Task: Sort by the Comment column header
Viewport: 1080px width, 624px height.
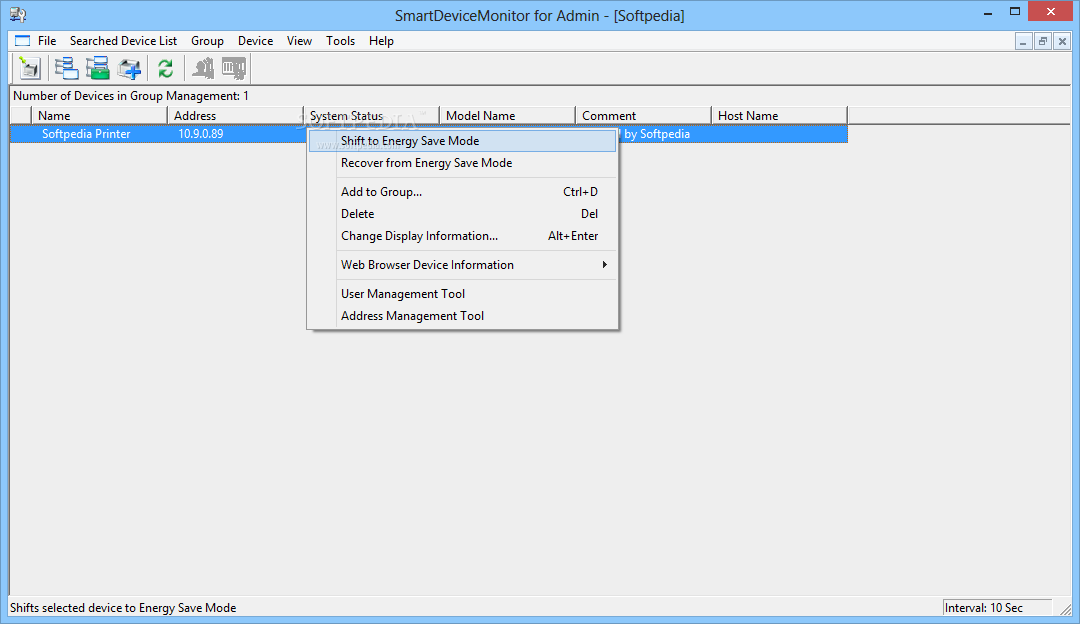Action: coord(643,116)
